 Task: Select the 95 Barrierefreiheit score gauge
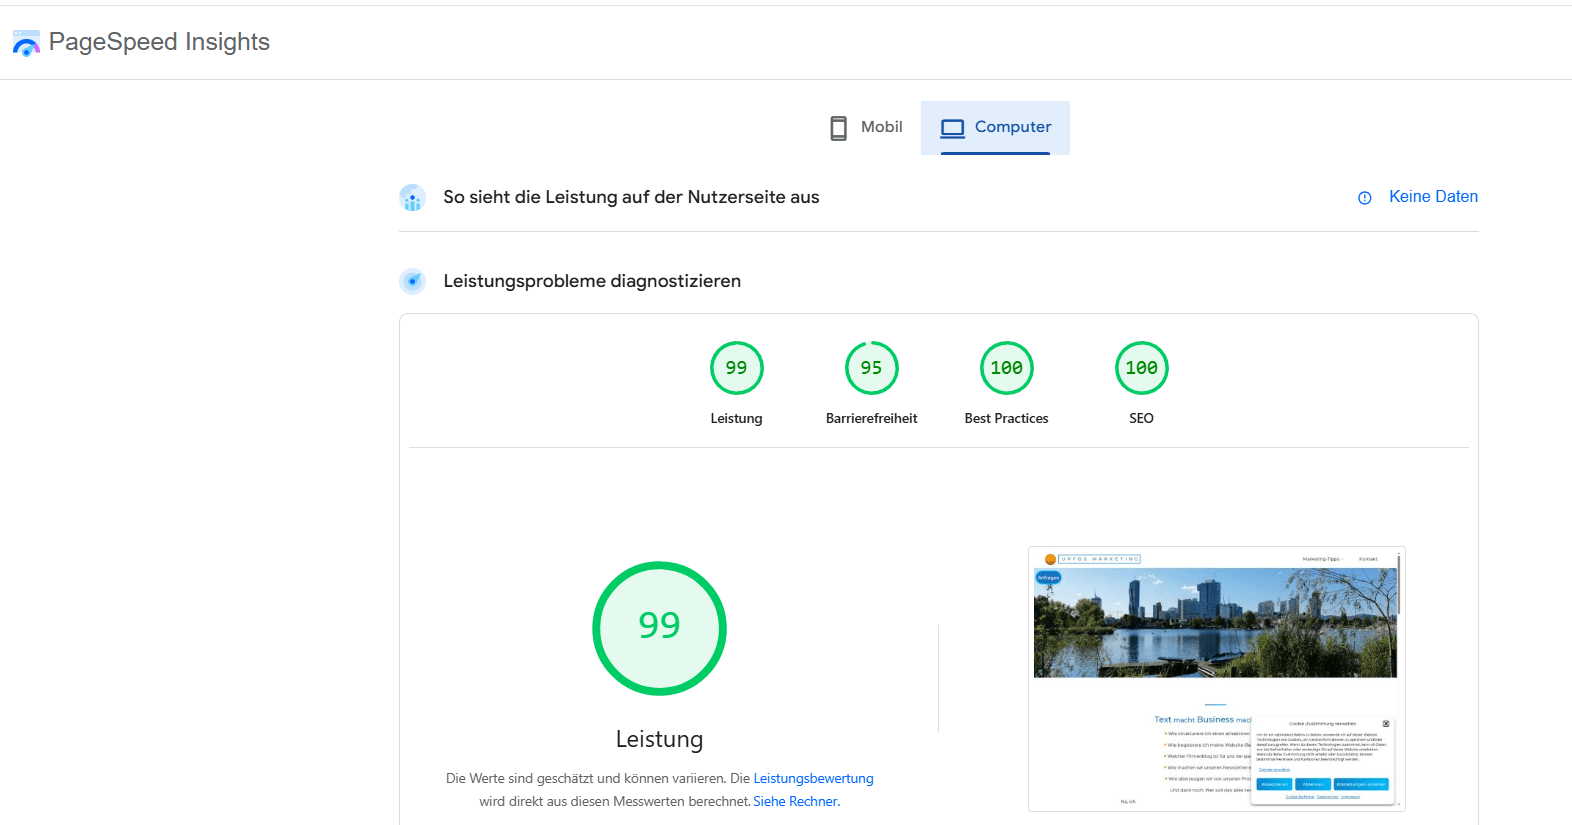pos(871,368)
